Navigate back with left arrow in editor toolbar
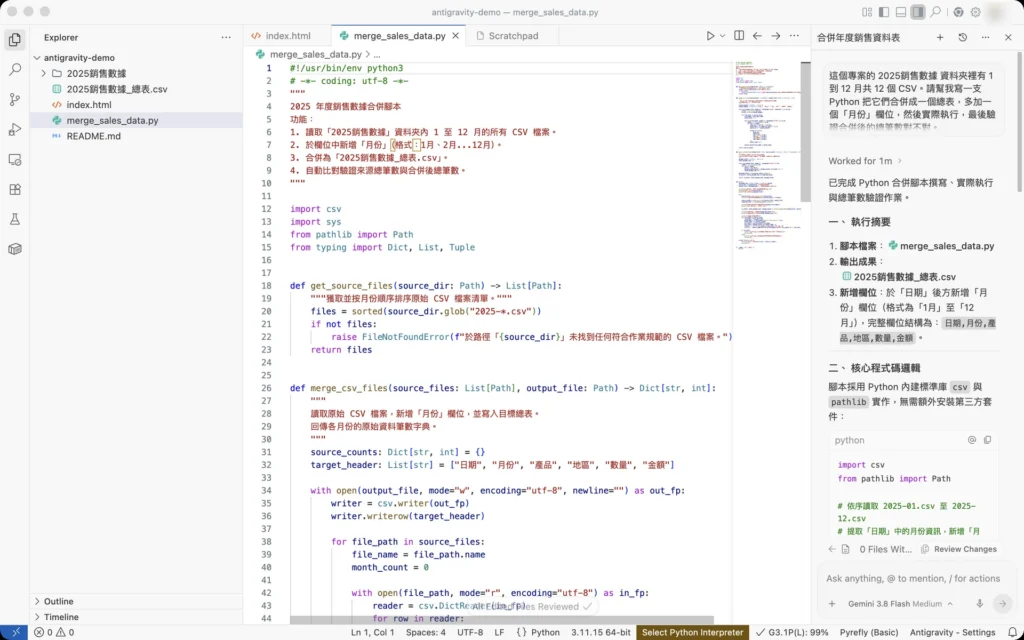 point(757,36)
